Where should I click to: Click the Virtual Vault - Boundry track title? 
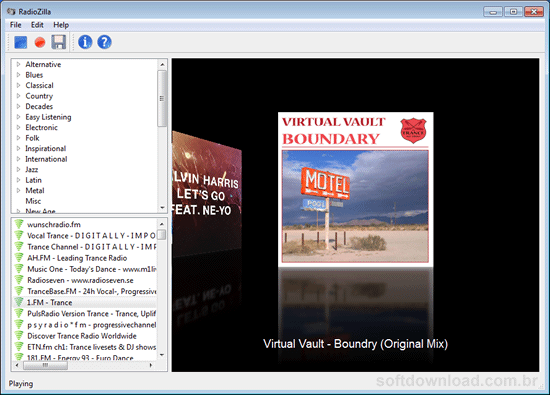click(355, 344)
